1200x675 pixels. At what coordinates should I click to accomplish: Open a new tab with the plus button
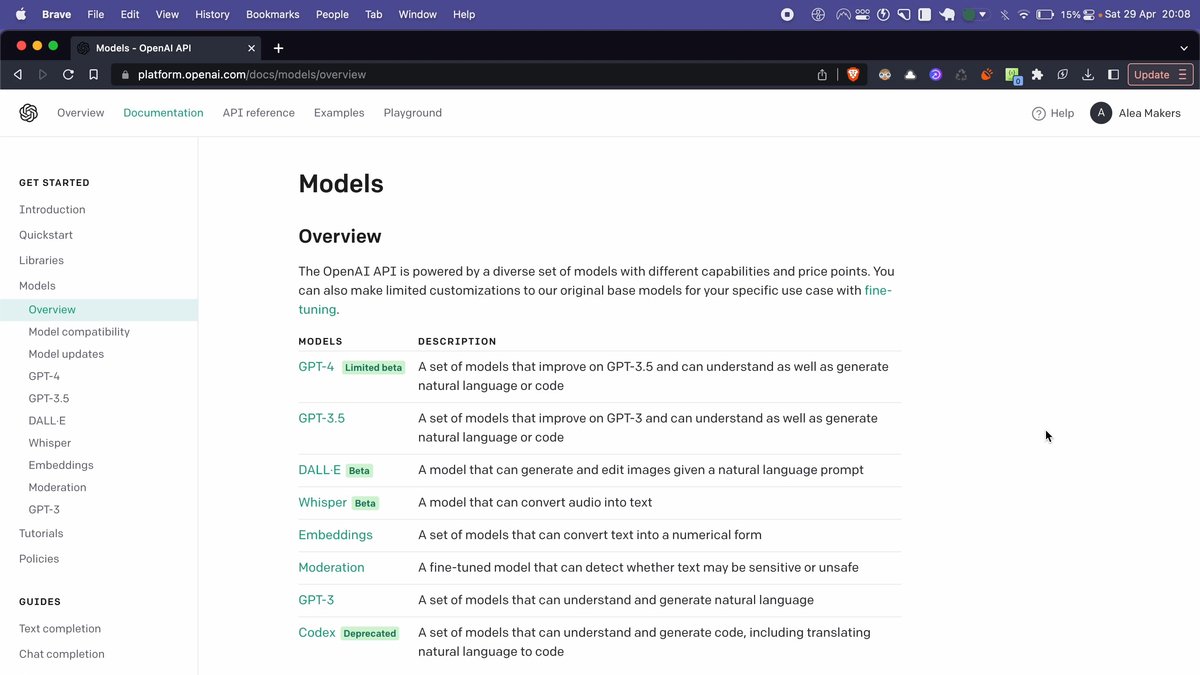click(278, 48)
